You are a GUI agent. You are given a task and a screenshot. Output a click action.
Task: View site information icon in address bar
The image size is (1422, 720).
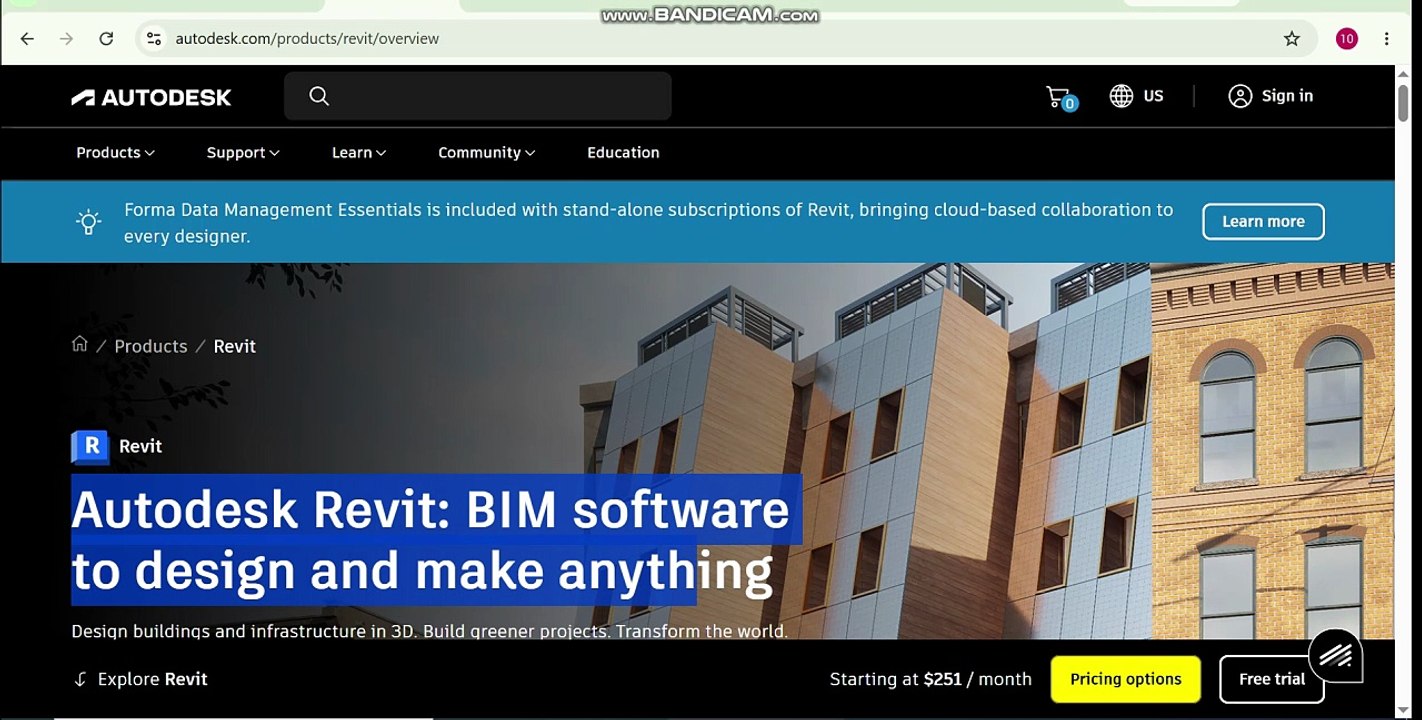point(153,39)
